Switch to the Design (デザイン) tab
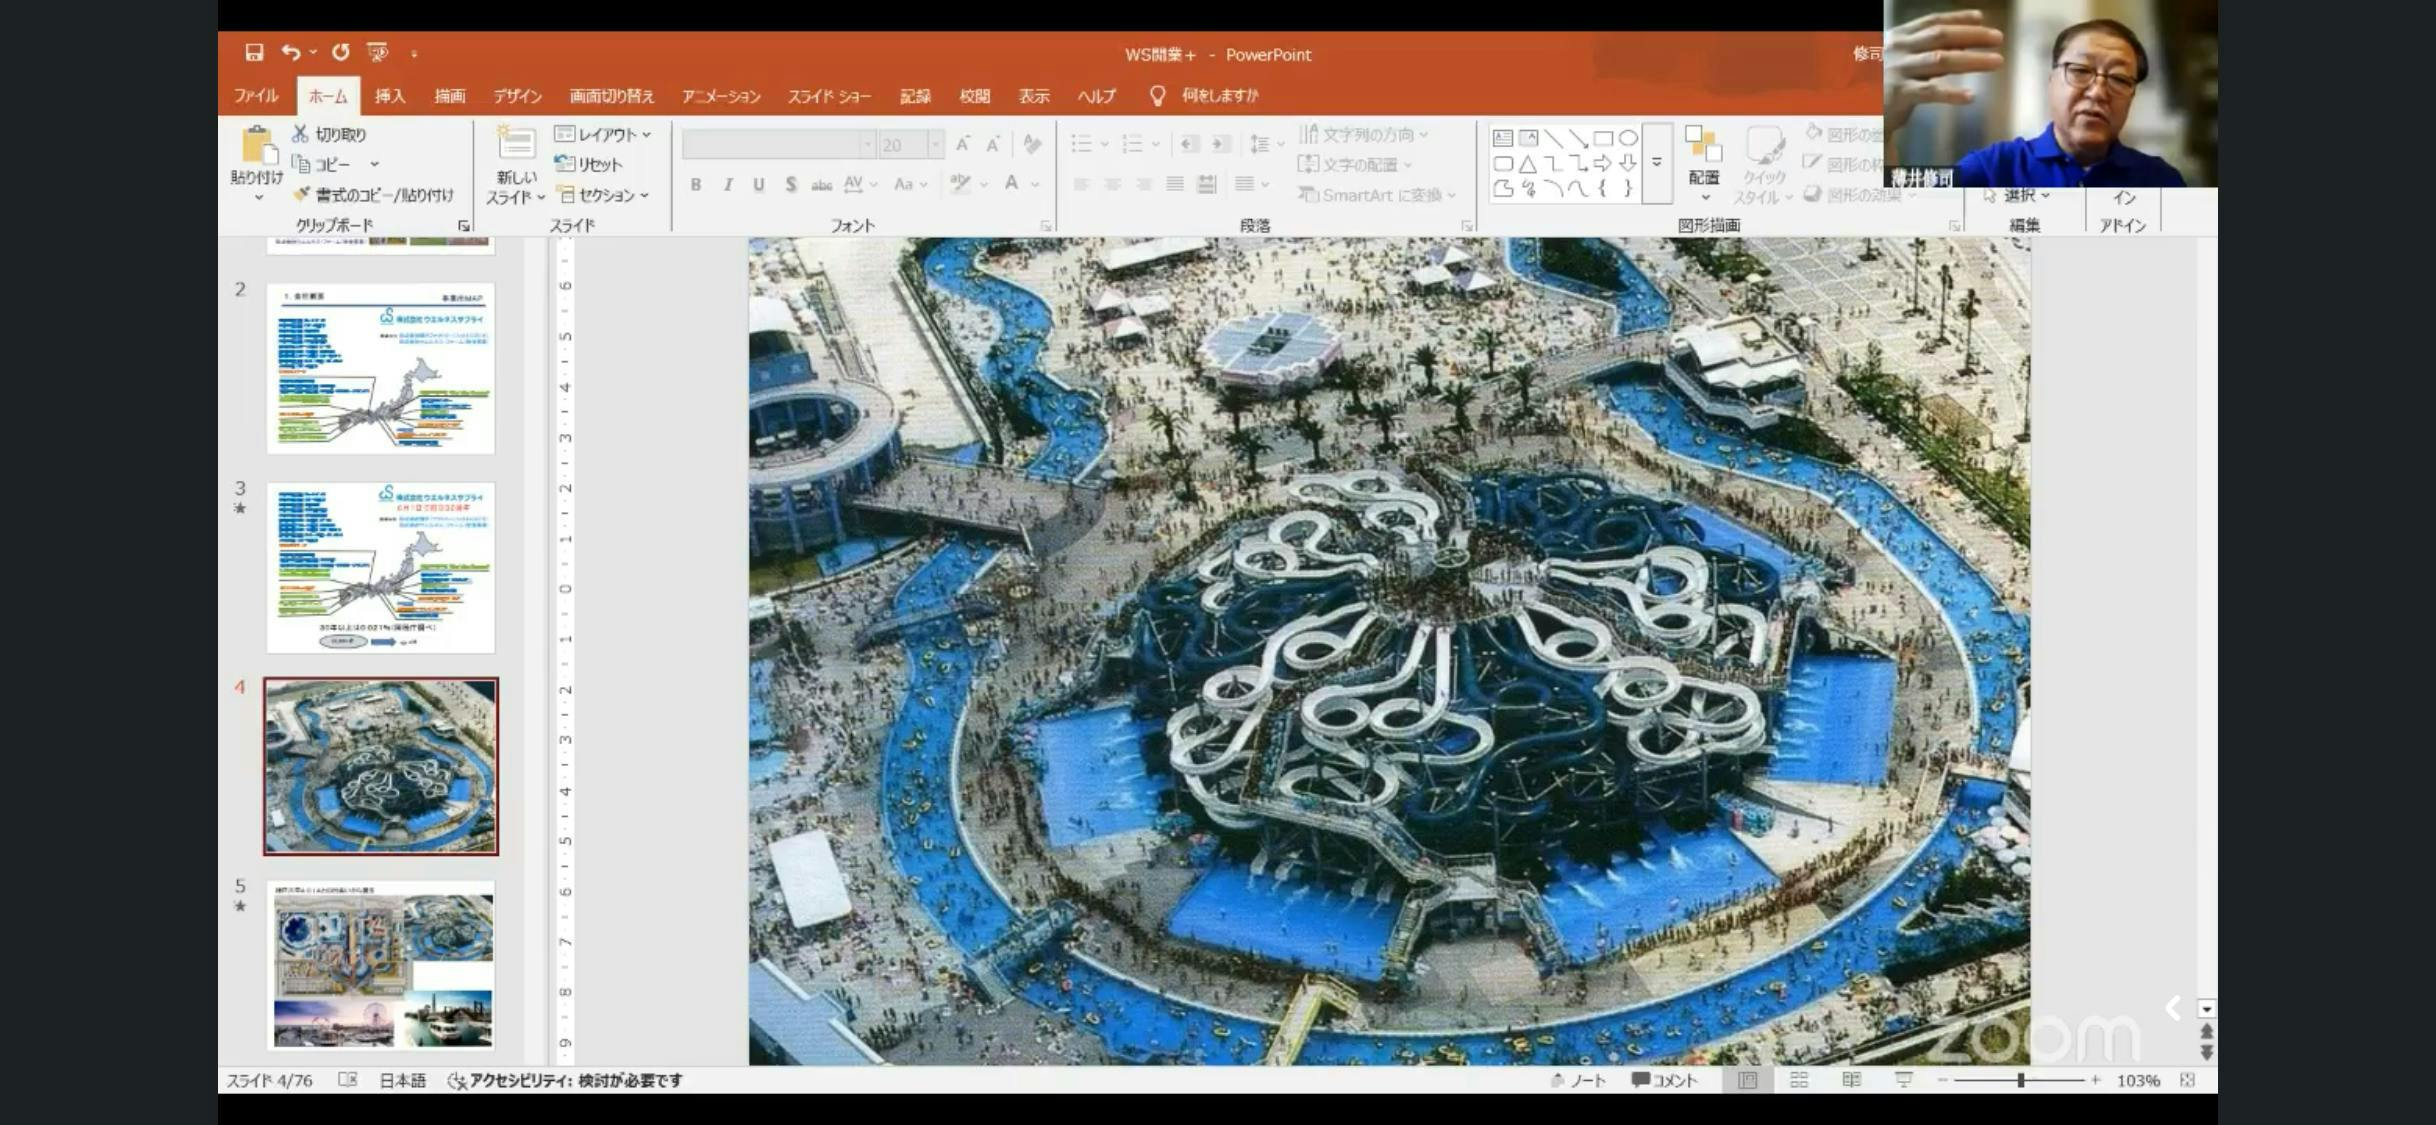The height and width of the screenshot is (1125, 2436). (x=517, y=96)
